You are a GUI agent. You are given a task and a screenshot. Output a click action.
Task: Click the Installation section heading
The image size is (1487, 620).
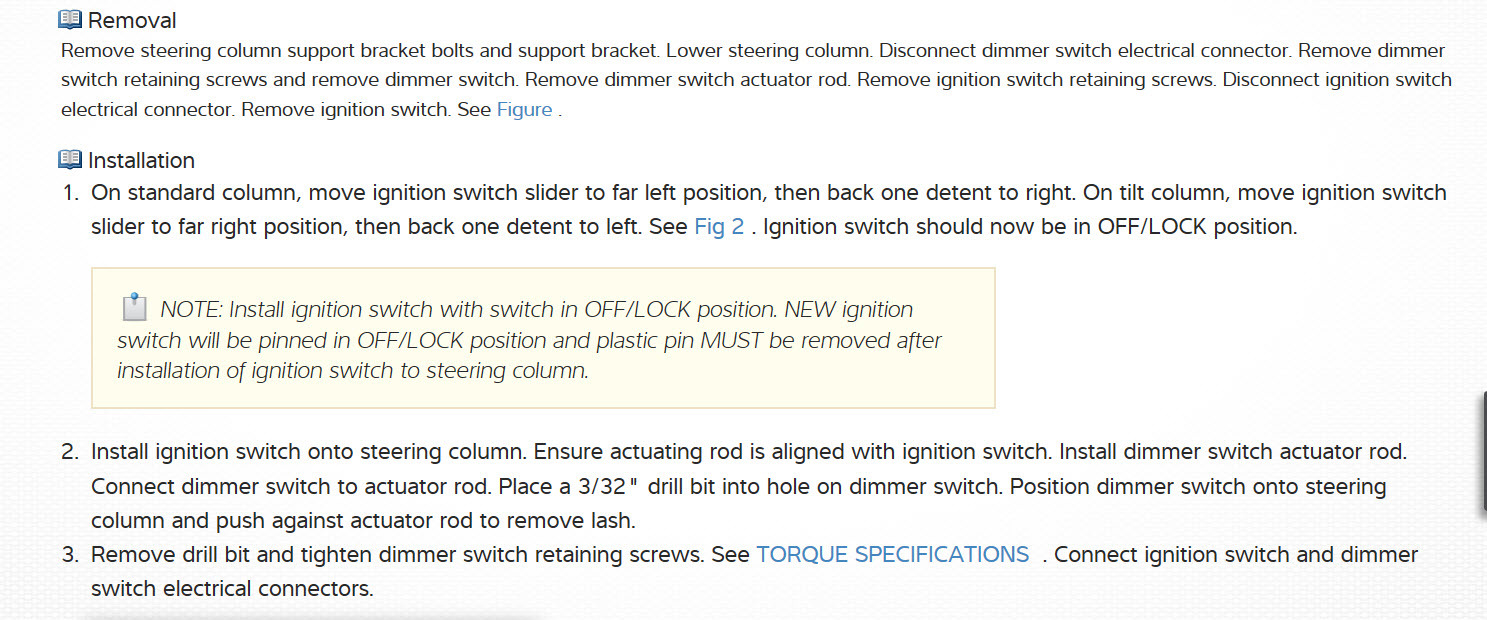point(141,160)
